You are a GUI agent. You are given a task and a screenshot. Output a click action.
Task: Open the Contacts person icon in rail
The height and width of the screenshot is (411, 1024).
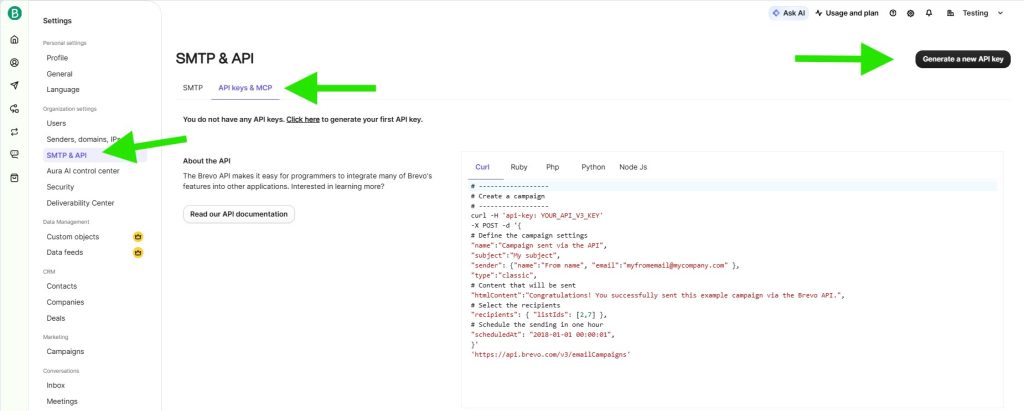(14, 63)
